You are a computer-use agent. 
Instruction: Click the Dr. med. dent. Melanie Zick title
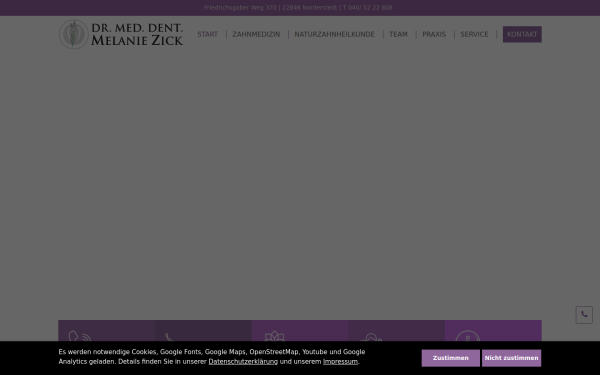coord(137,34)
